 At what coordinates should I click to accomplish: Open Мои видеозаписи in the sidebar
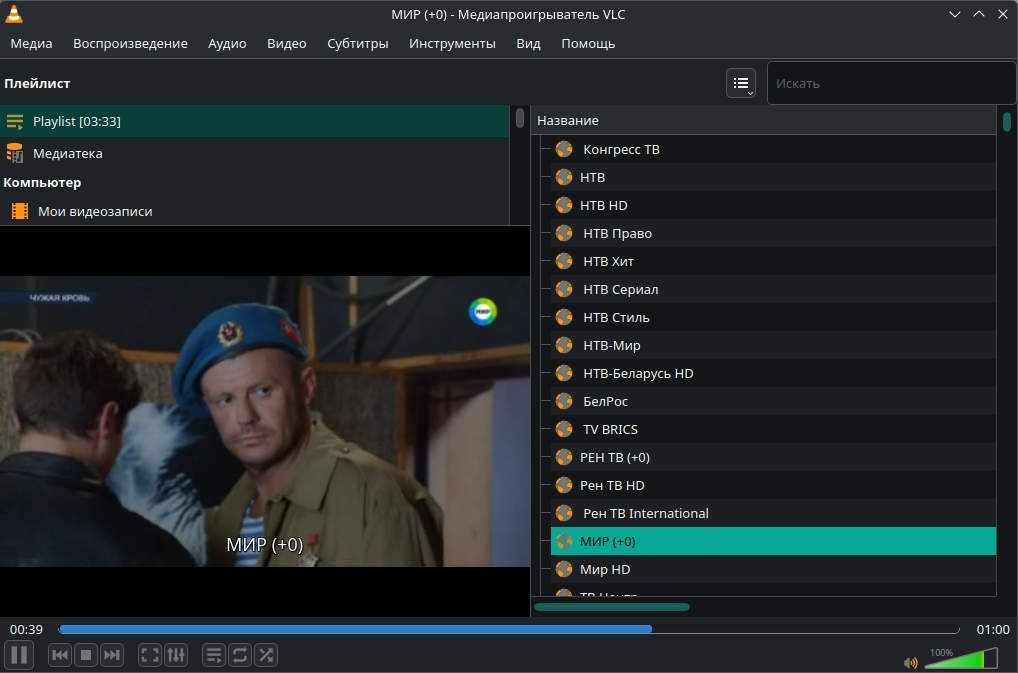(x=95, y=211)
